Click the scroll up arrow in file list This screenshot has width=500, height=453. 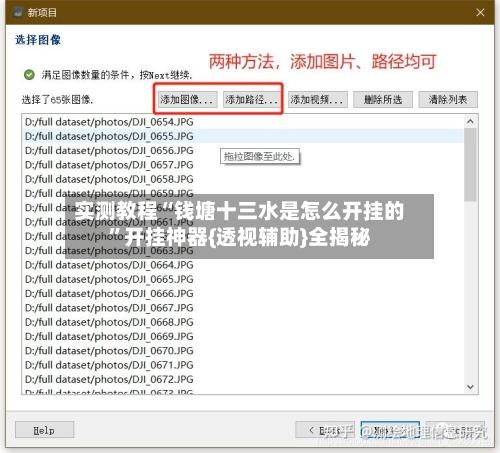470,121
